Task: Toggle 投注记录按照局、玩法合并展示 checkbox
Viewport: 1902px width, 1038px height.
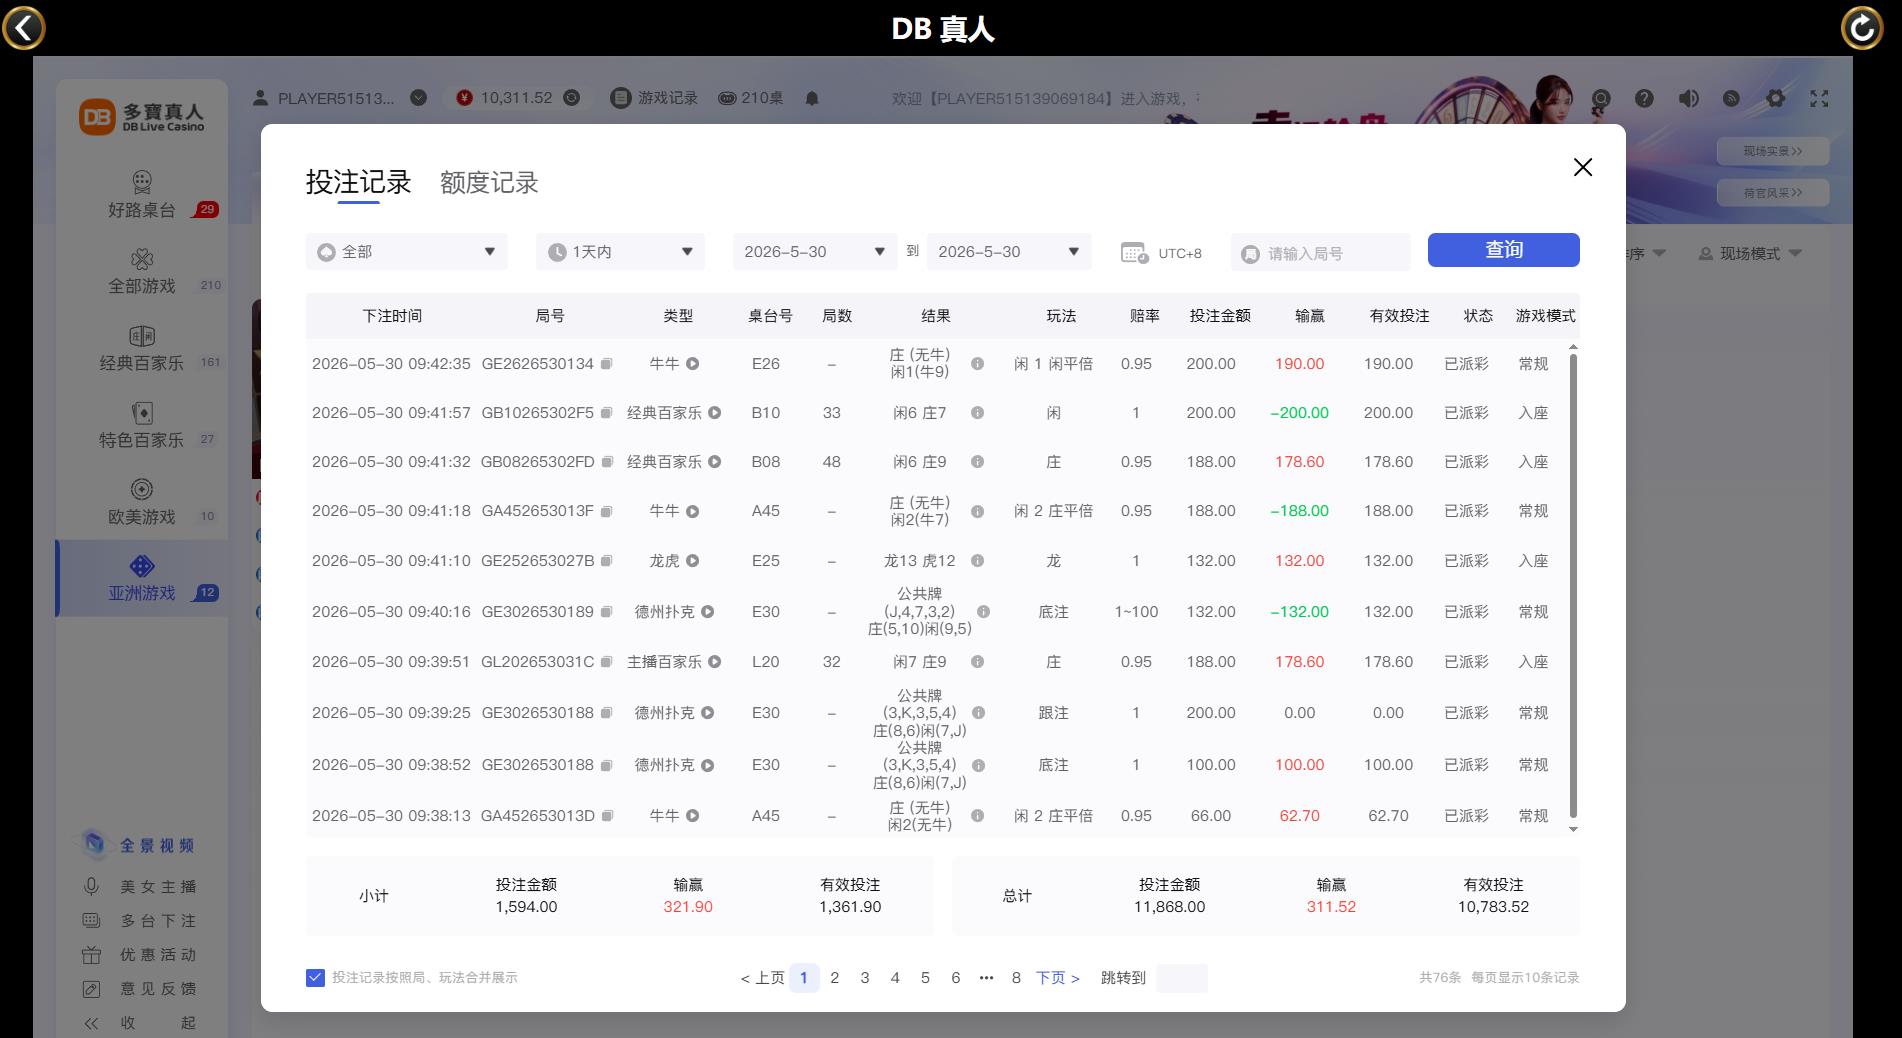Action: 315,978
